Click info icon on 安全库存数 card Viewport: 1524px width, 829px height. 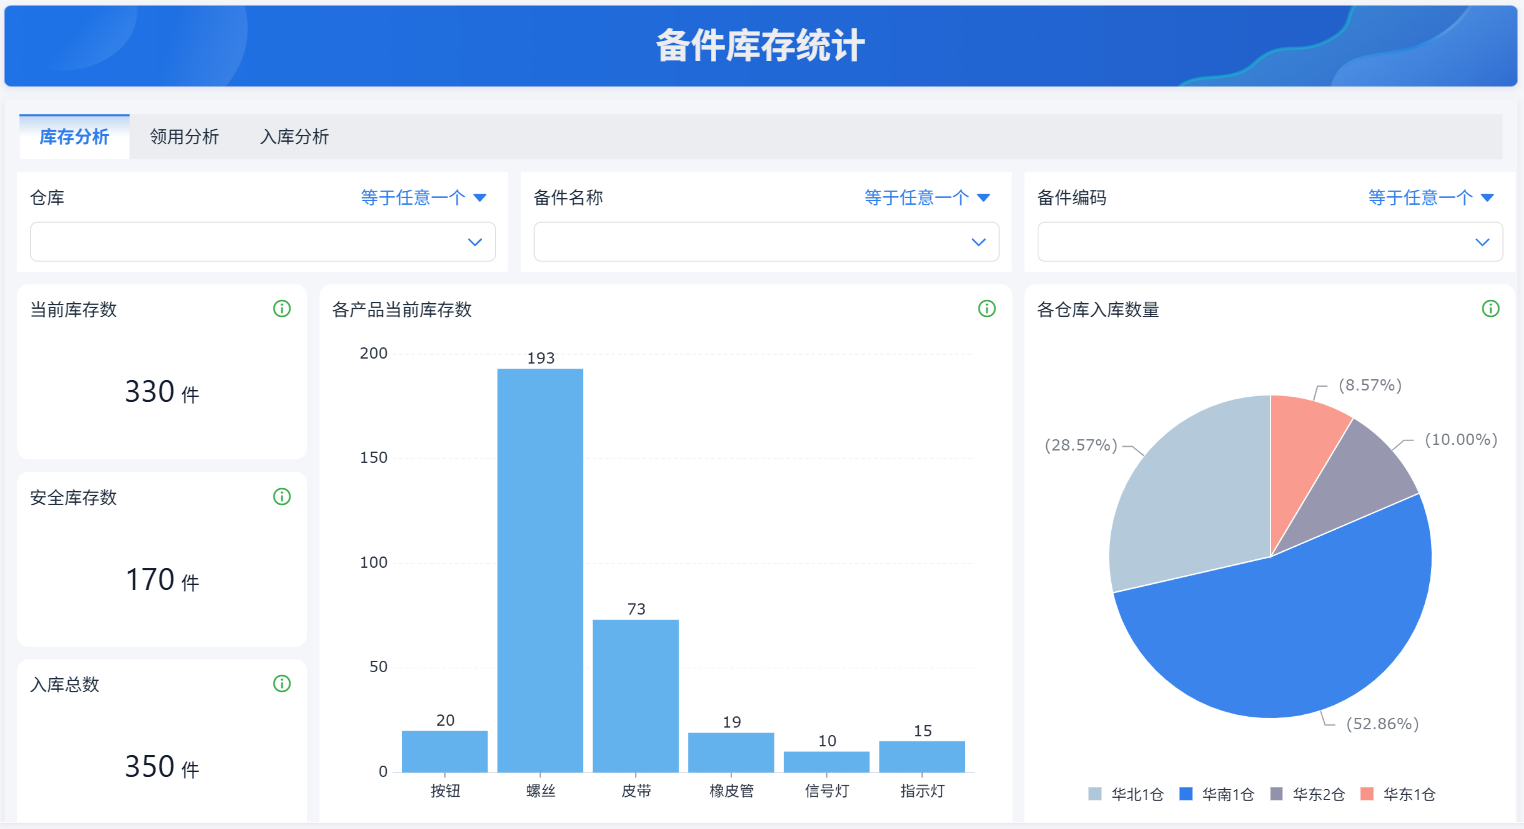click(x=282, y=497)
